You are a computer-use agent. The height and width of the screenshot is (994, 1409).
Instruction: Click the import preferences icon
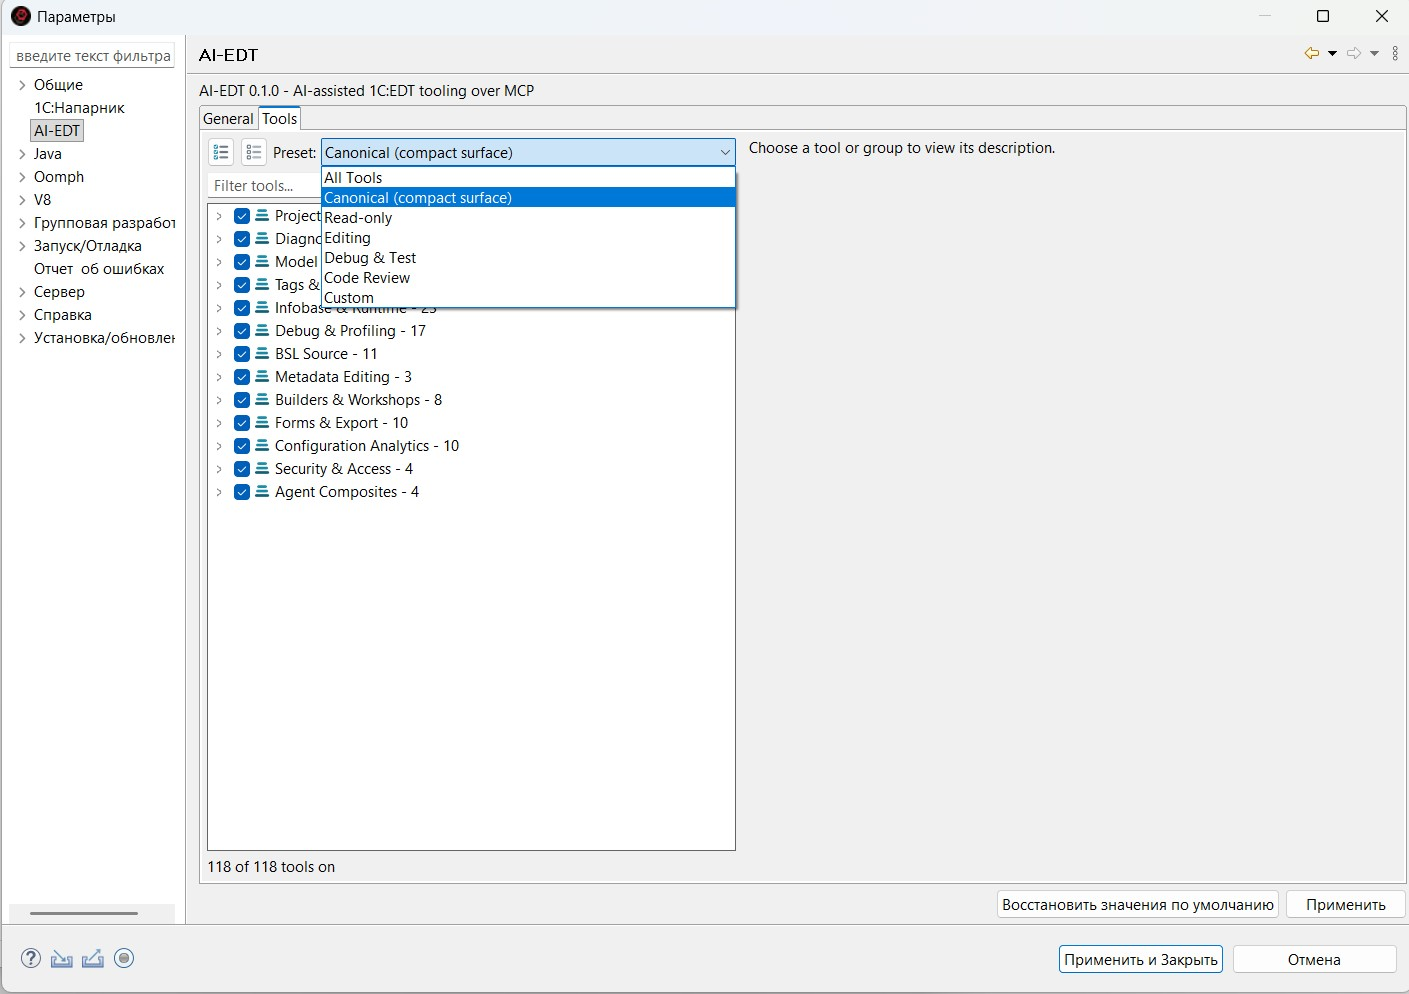[62, 958]
